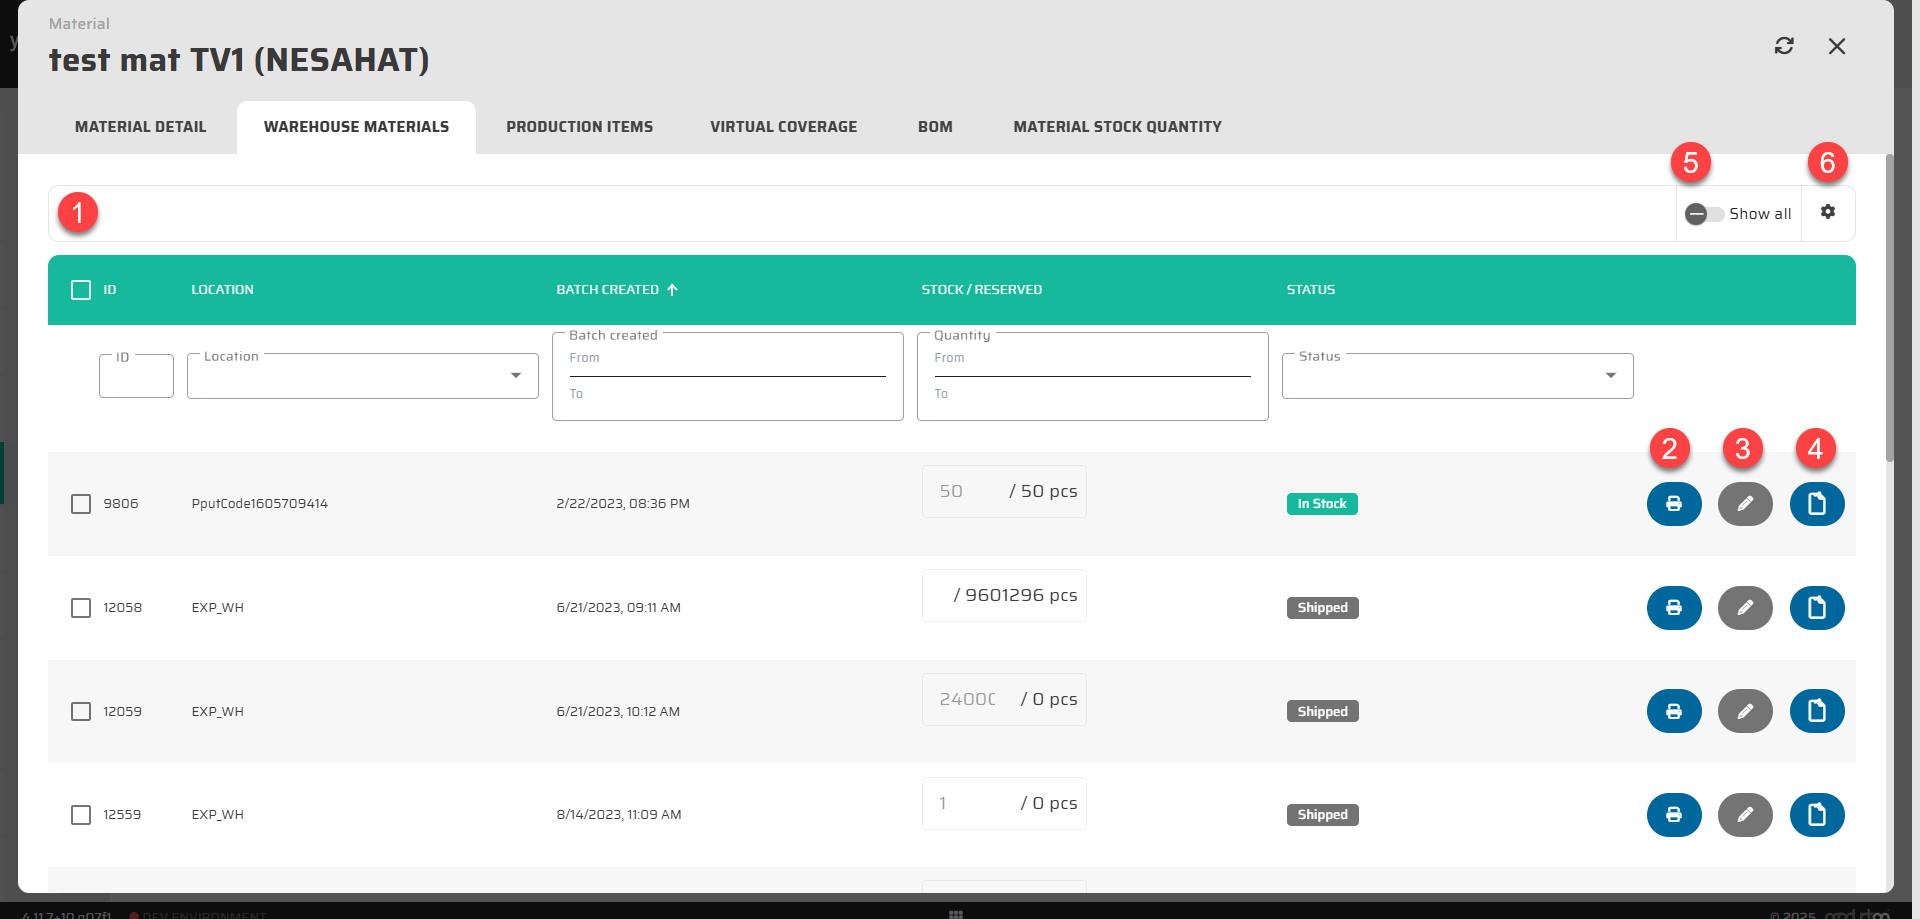This screenshot has height=919, width=1920.
Task: Click the In Stock status badge
Action: (1321, 504)
